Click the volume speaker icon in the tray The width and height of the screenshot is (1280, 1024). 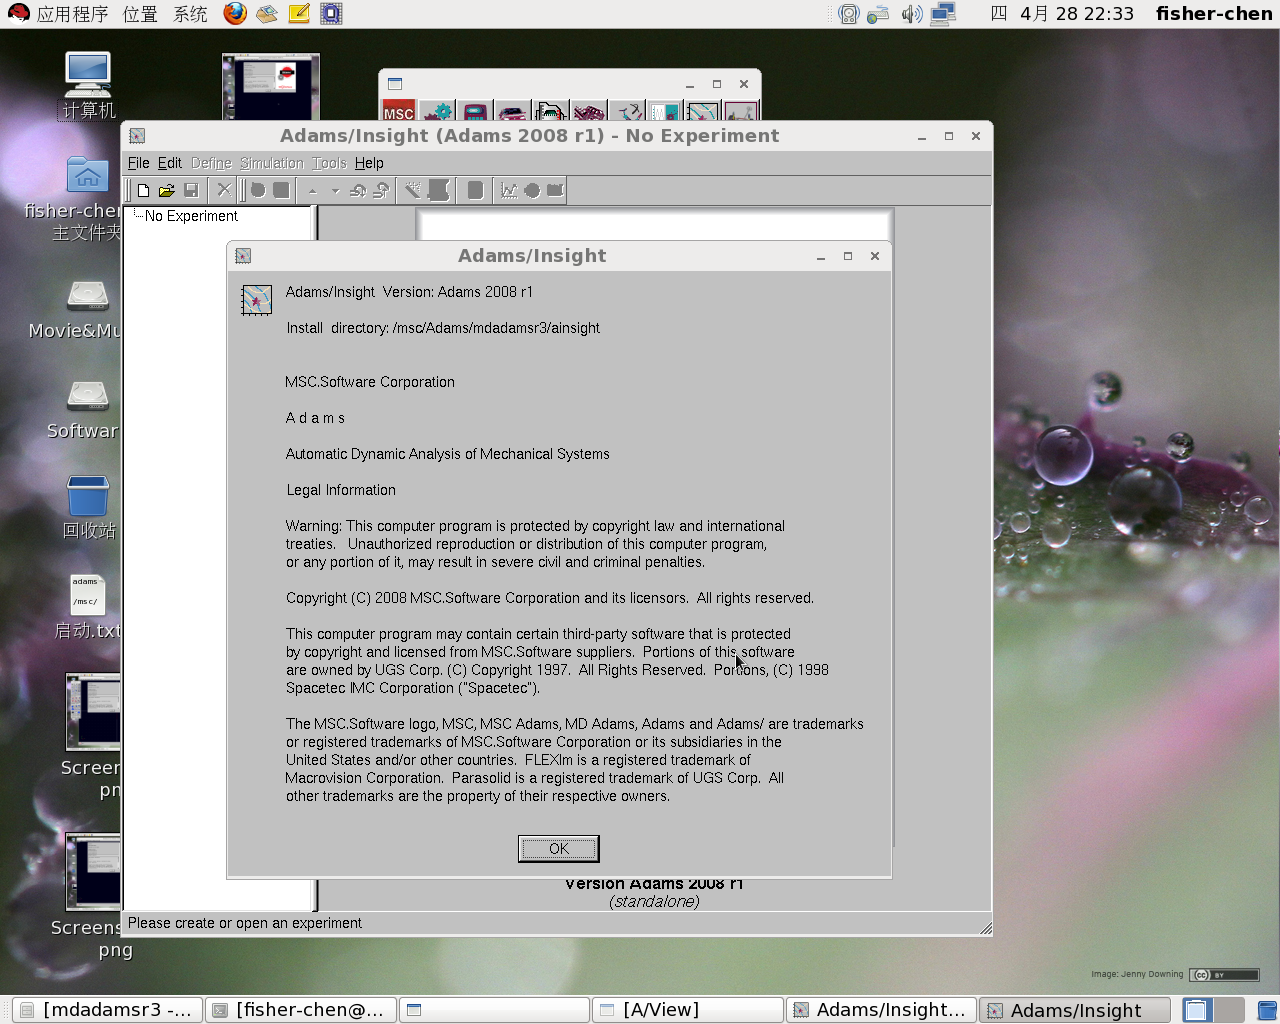911,14
